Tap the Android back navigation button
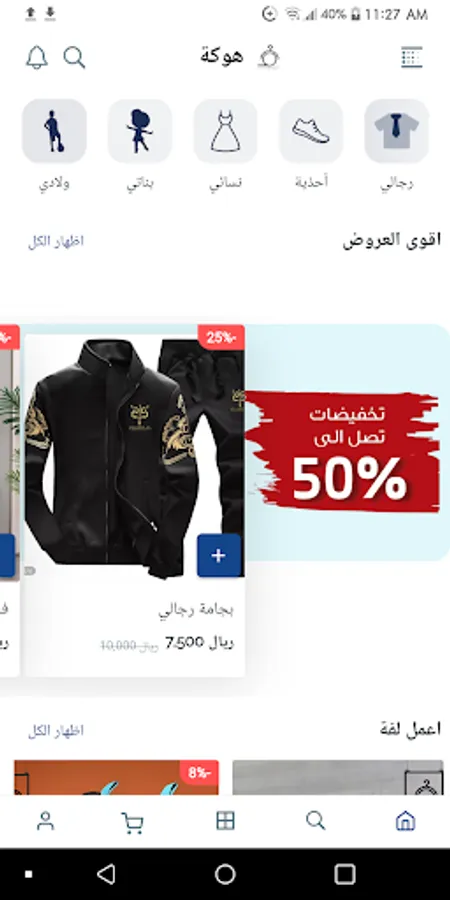 coord(106,874)
